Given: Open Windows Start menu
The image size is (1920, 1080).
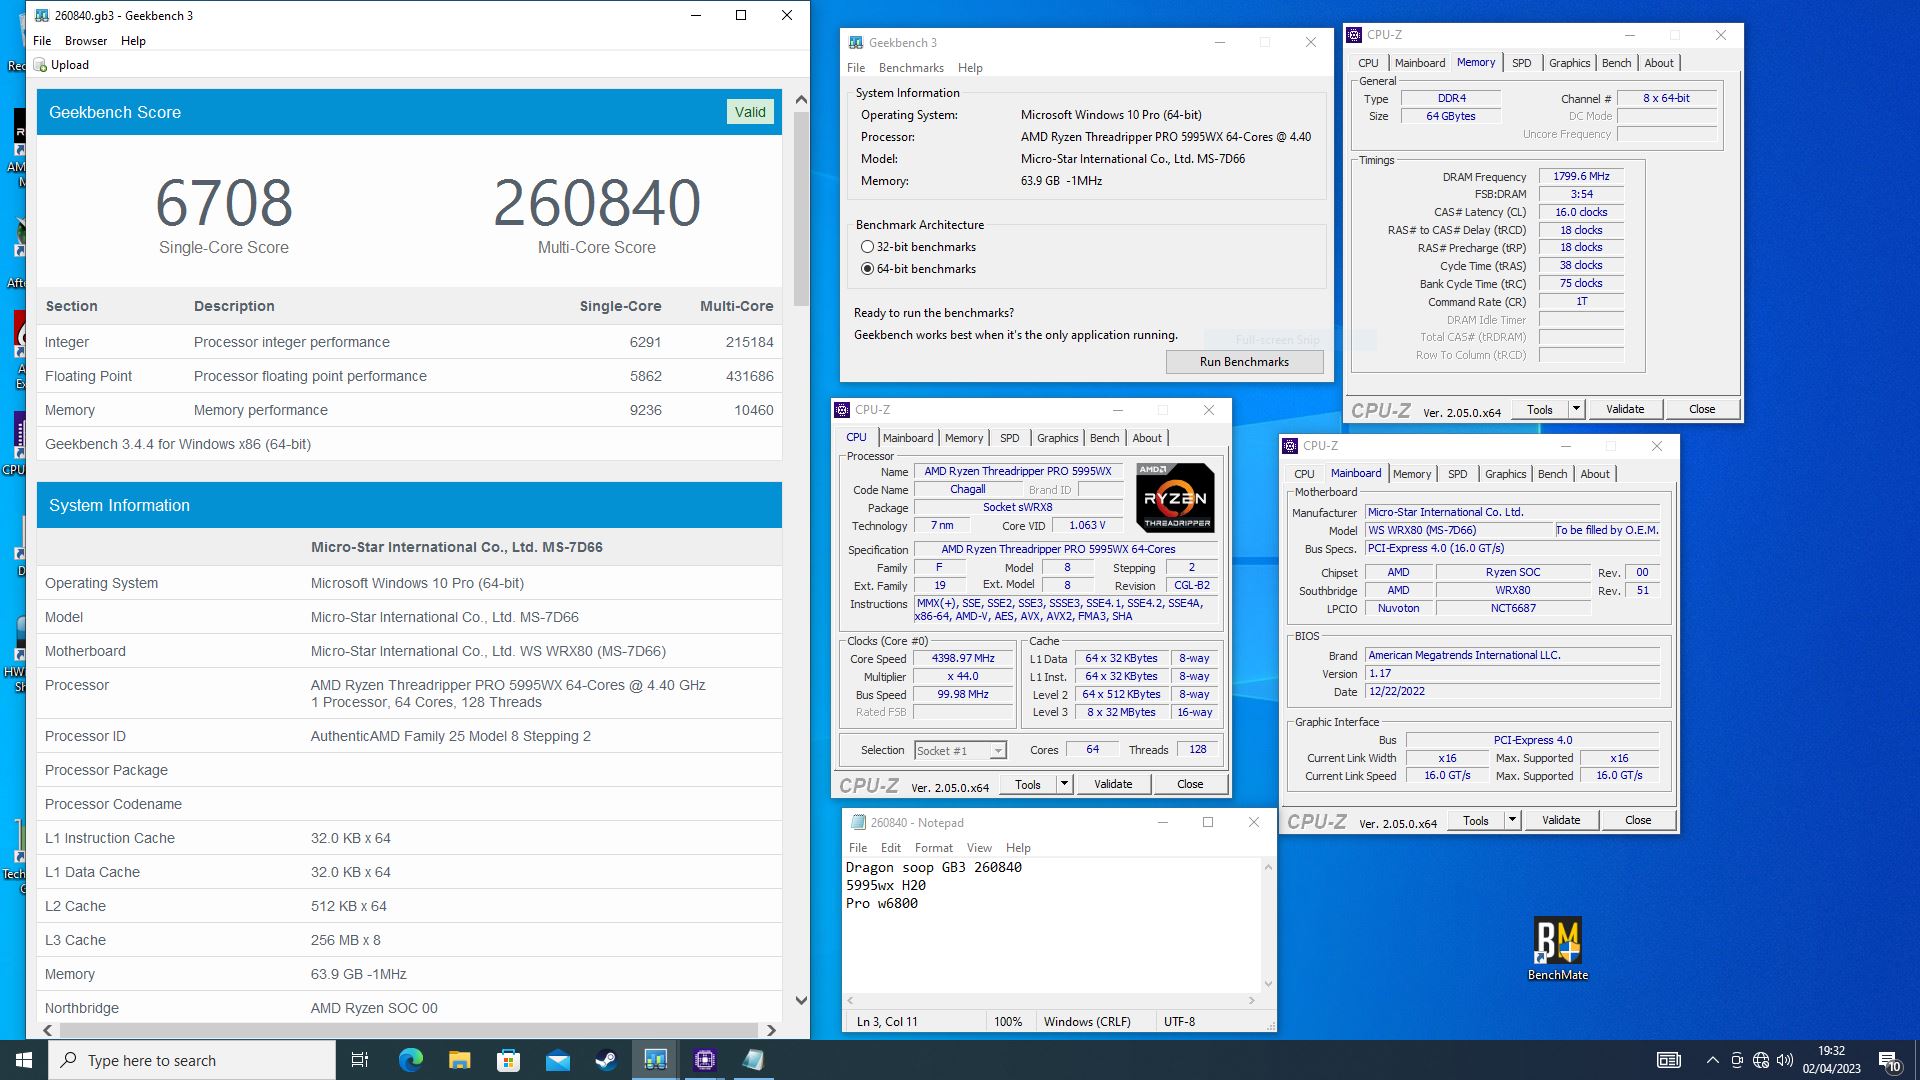Looking at the screenshot, I should click(24, 1060).
